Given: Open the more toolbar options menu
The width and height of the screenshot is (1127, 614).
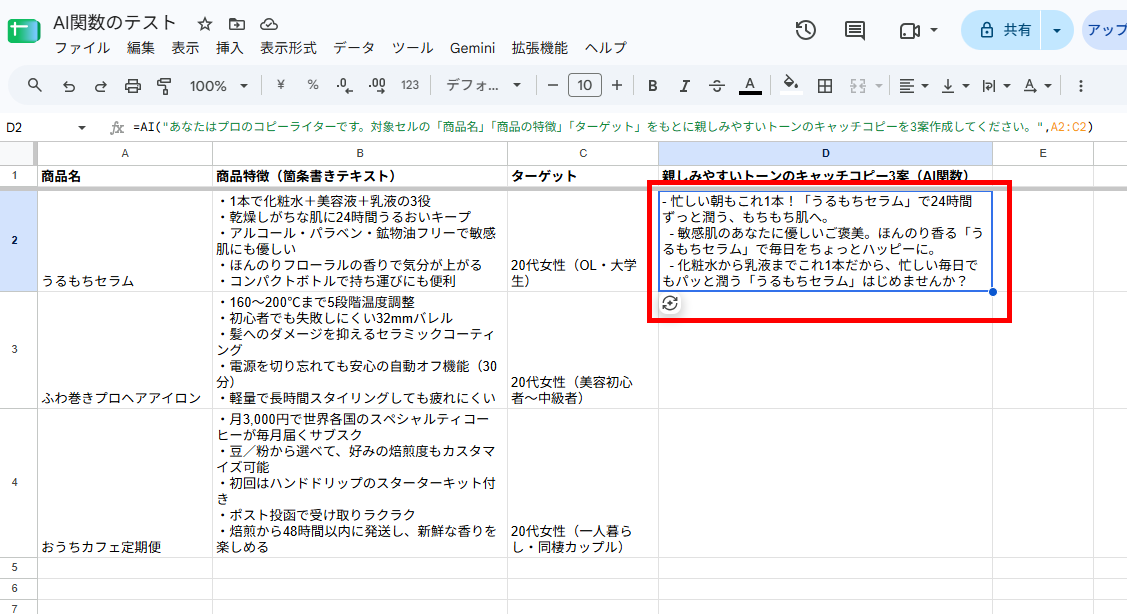Looking at the screenshot, I should [1080, 86].
